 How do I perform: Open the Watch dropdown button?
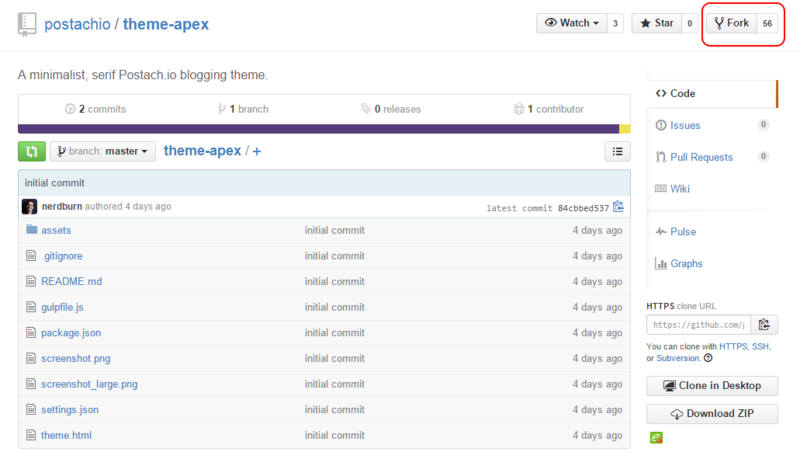[x=572, y=23]
